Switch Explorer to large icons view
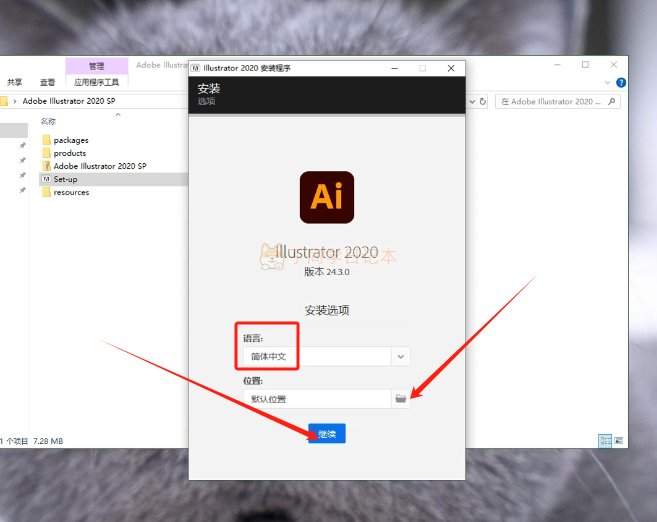Screen dimensions: 657x522 click(x=619, y=441)
